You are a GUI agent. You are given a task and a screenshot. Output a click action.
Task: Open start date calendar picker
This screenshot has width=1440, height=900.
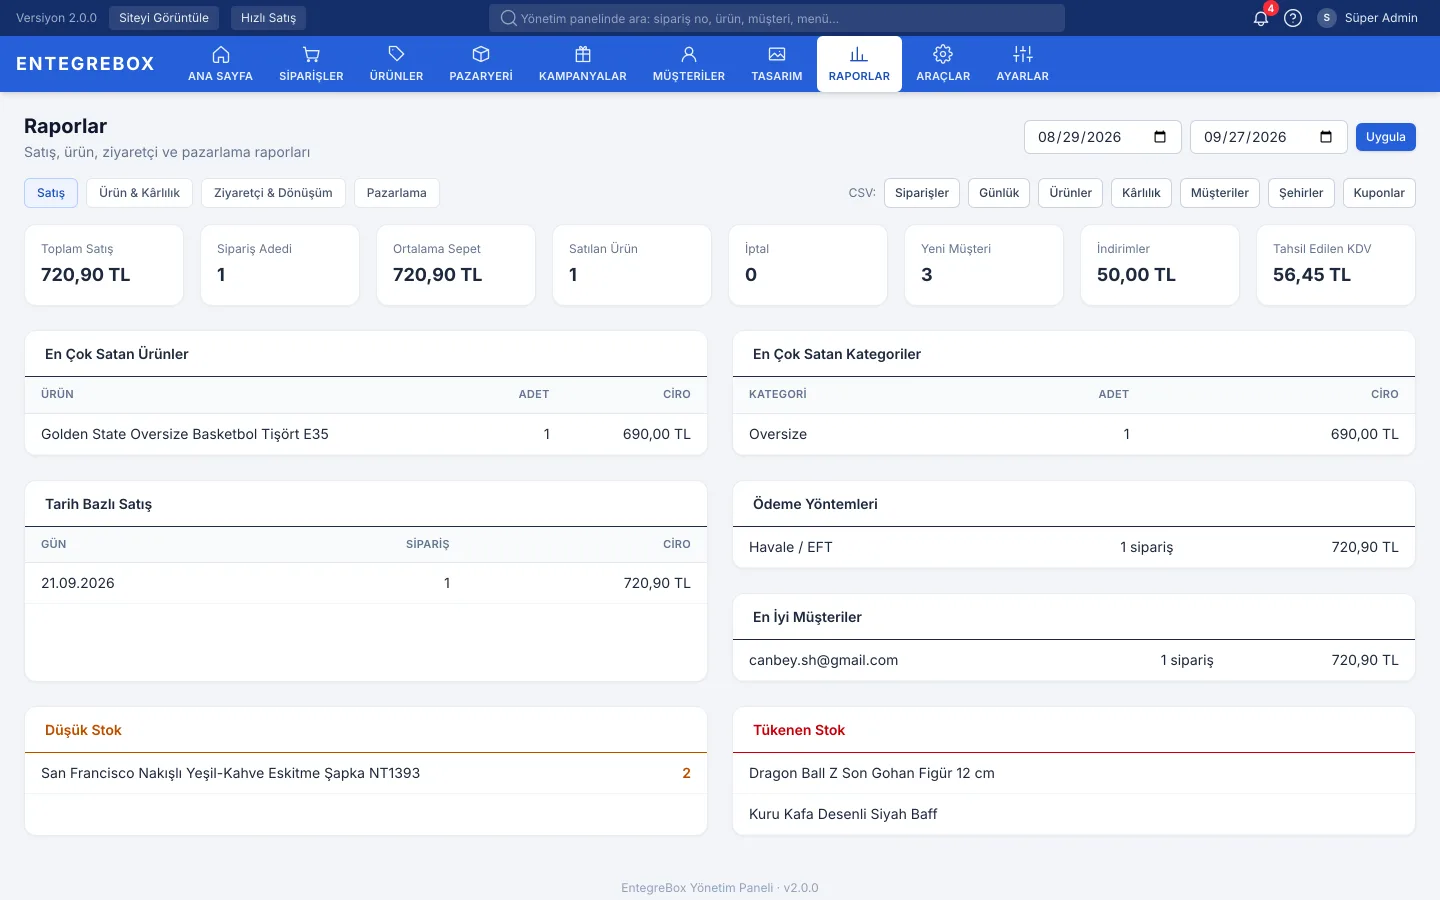[x=1160, y=137]
